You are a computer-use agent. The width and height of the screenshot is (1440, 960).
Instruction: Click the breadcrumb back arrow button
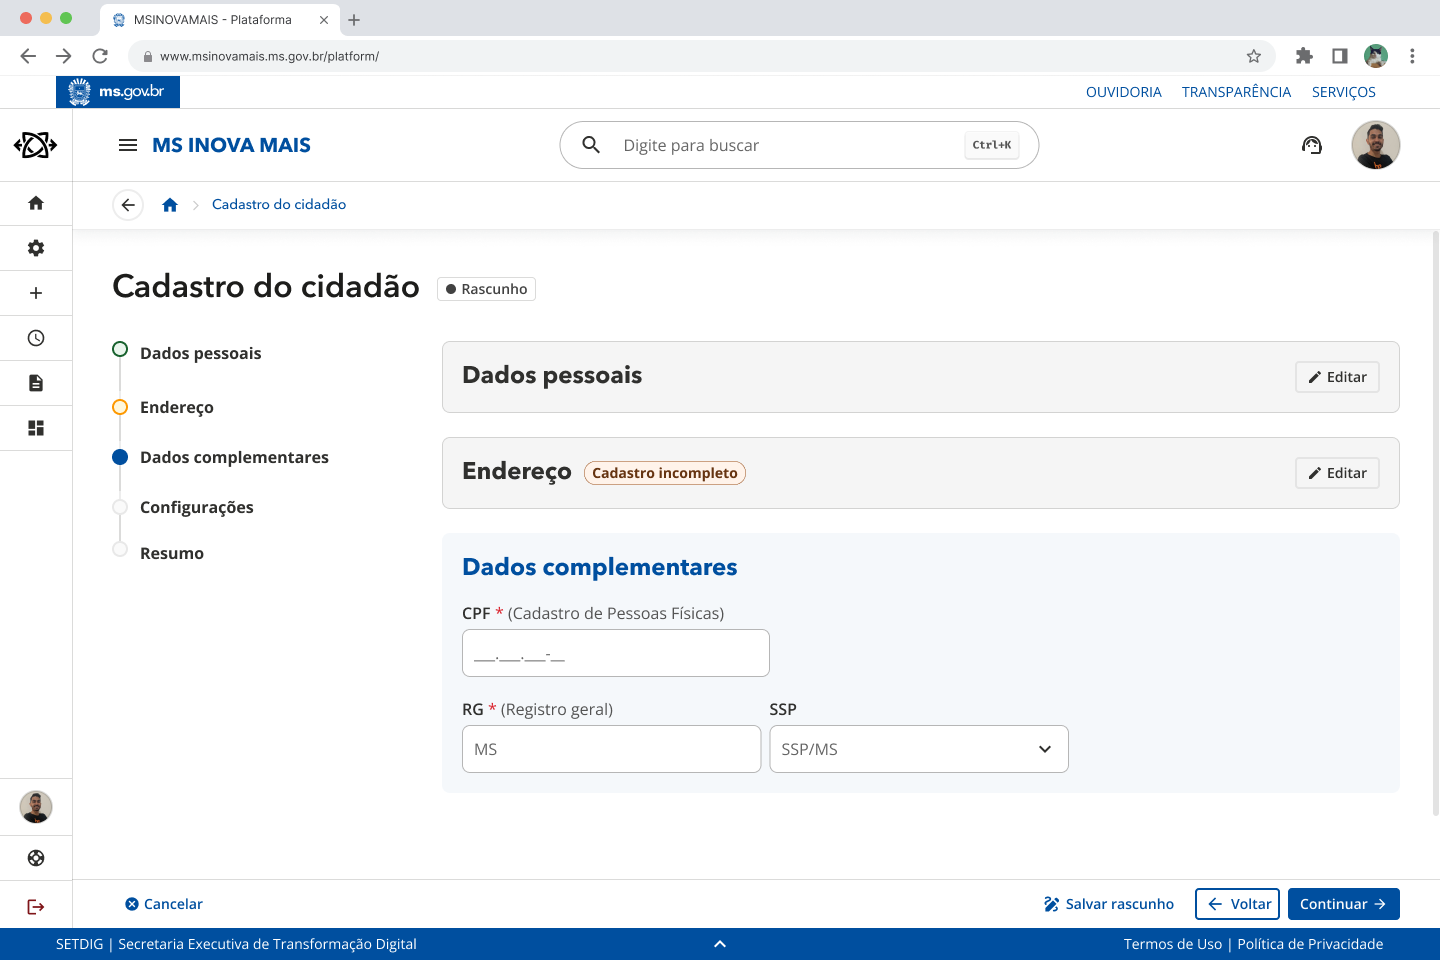click(128, 205)
